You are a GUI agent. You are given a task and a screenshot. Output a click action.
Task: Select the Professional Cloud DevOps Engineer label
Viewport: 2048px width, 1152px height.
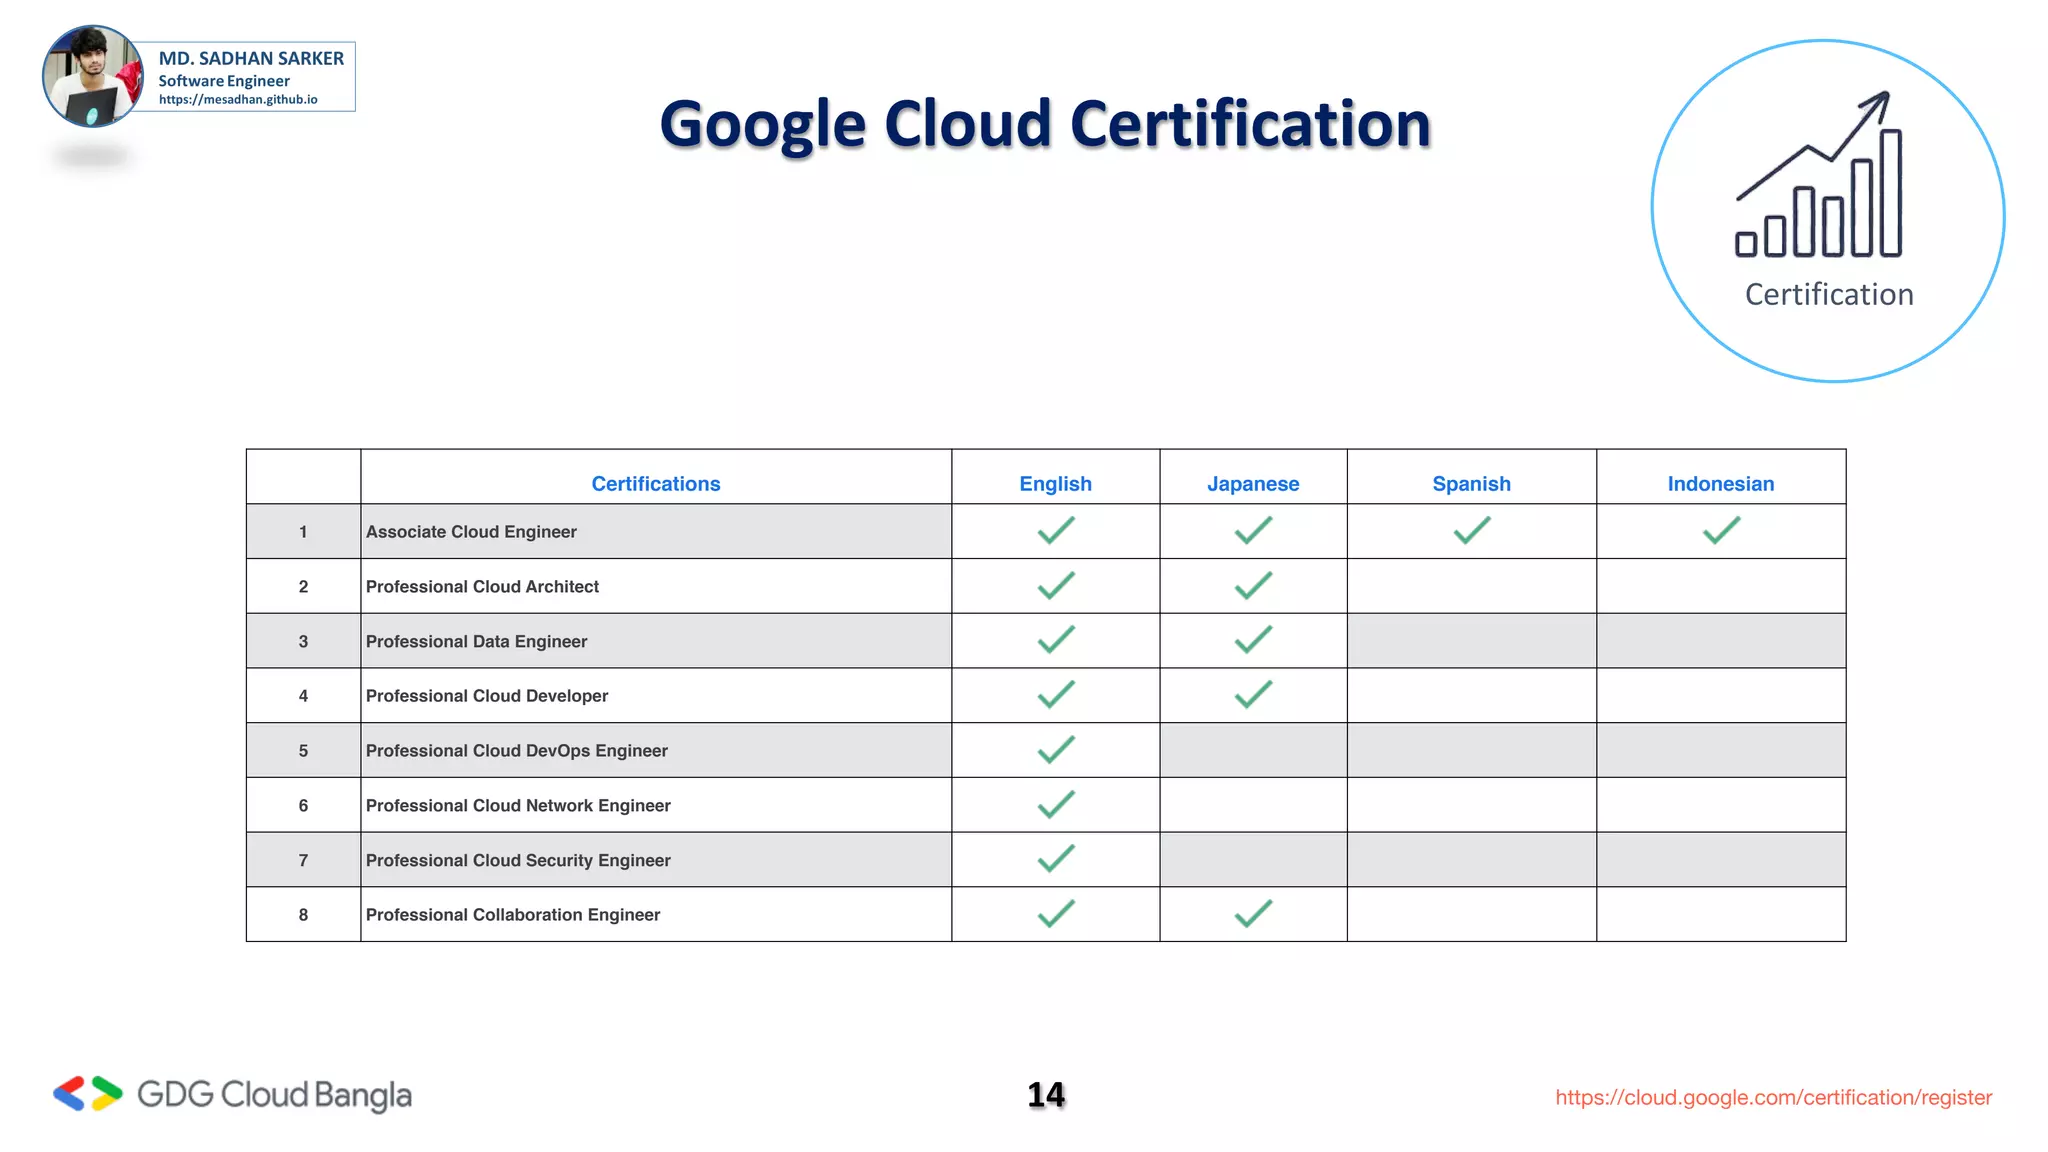[x=516, y=751]
